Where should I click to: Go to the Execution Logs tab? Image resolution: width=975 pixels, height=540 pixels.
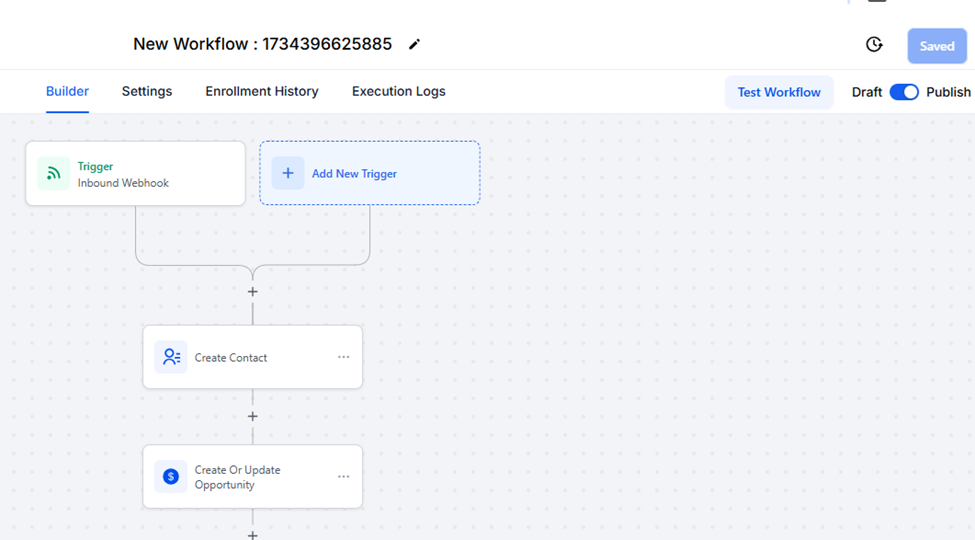(x=398, y=91)
